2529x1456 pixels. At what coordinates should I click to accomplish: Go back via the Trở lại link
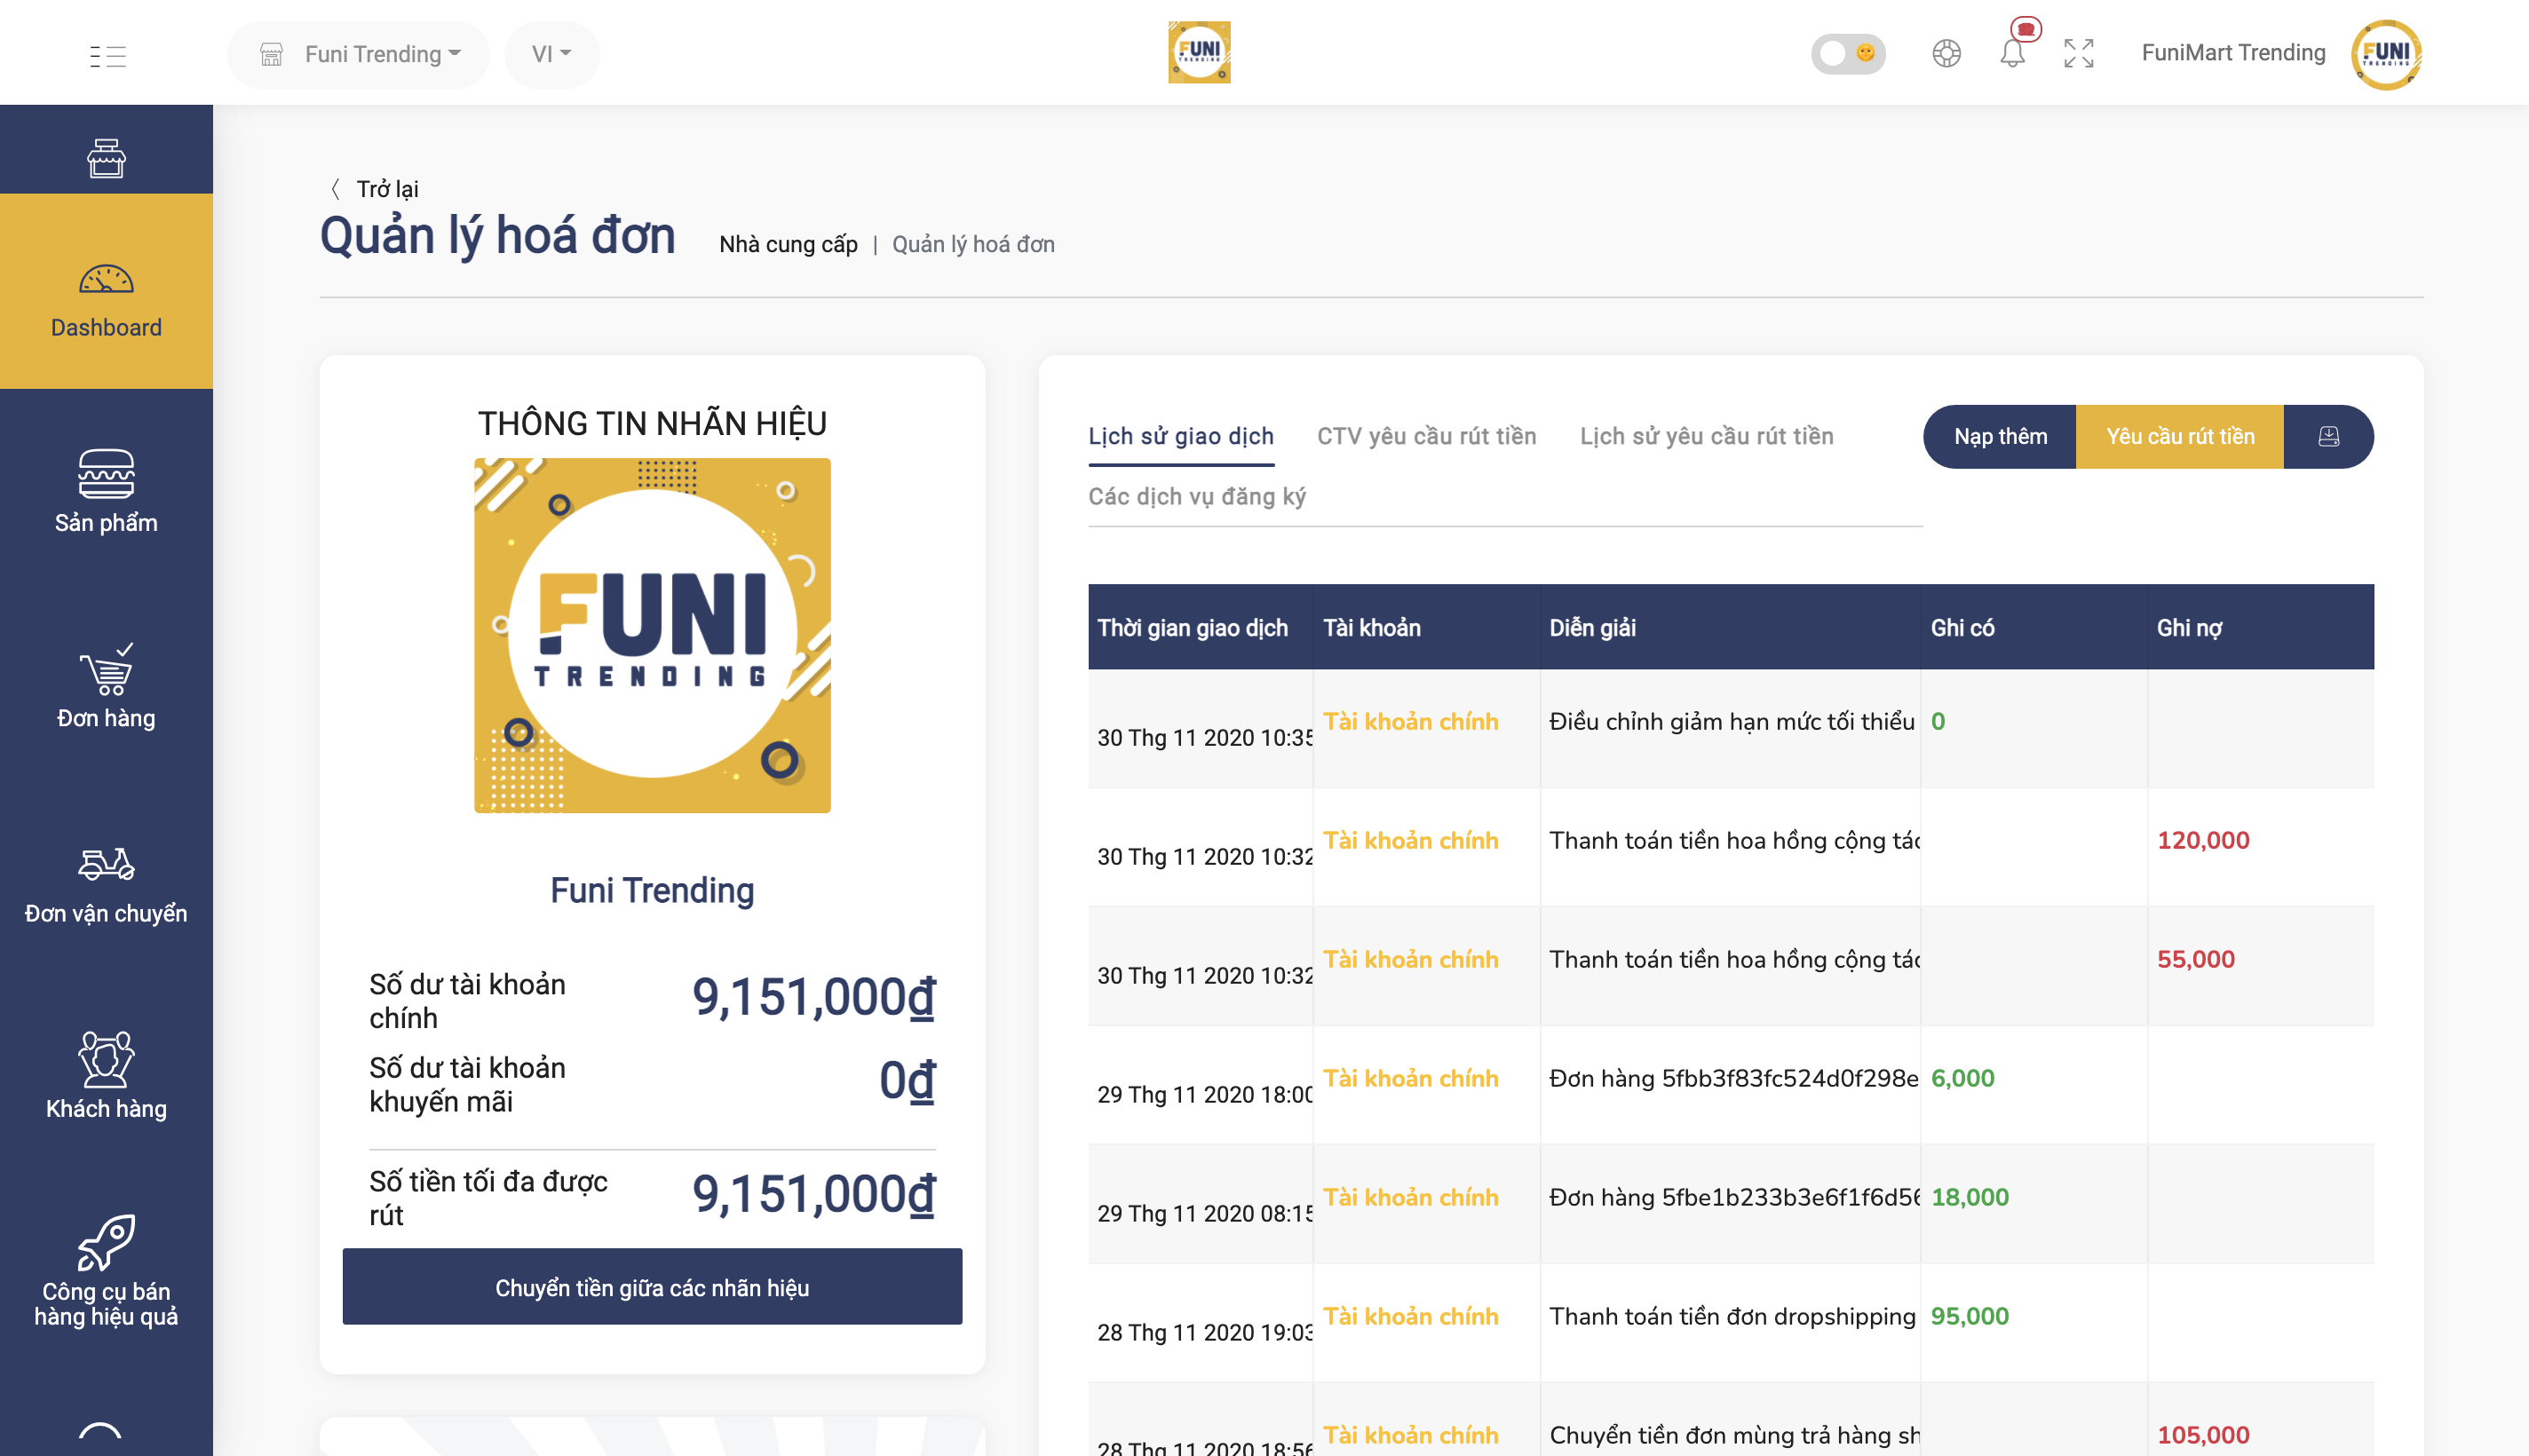387,189
